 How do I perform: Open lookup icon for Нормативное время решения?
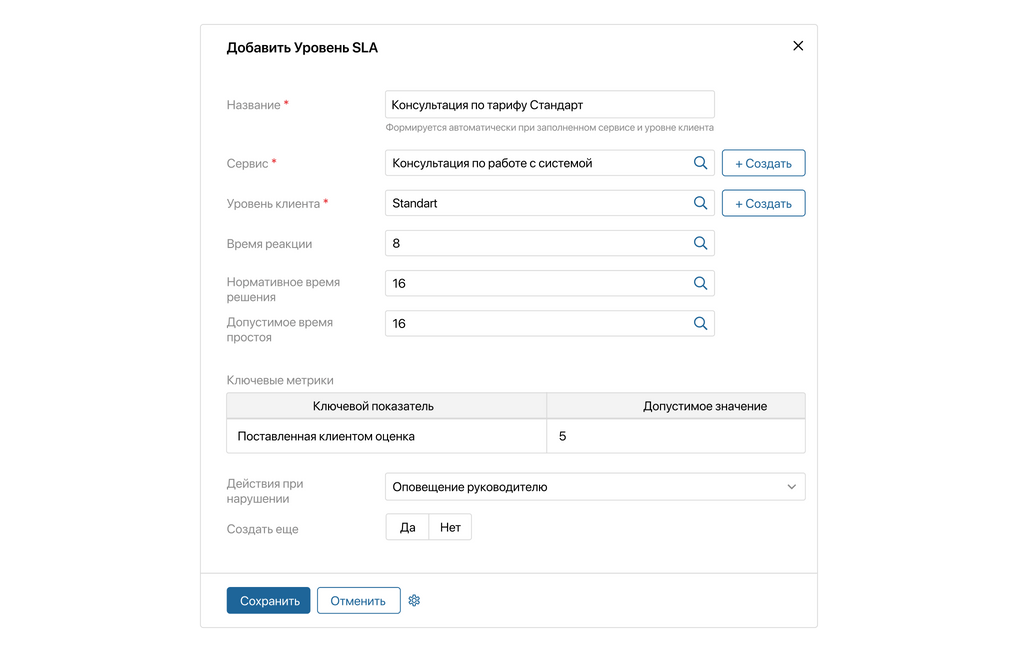coord(700,284)
